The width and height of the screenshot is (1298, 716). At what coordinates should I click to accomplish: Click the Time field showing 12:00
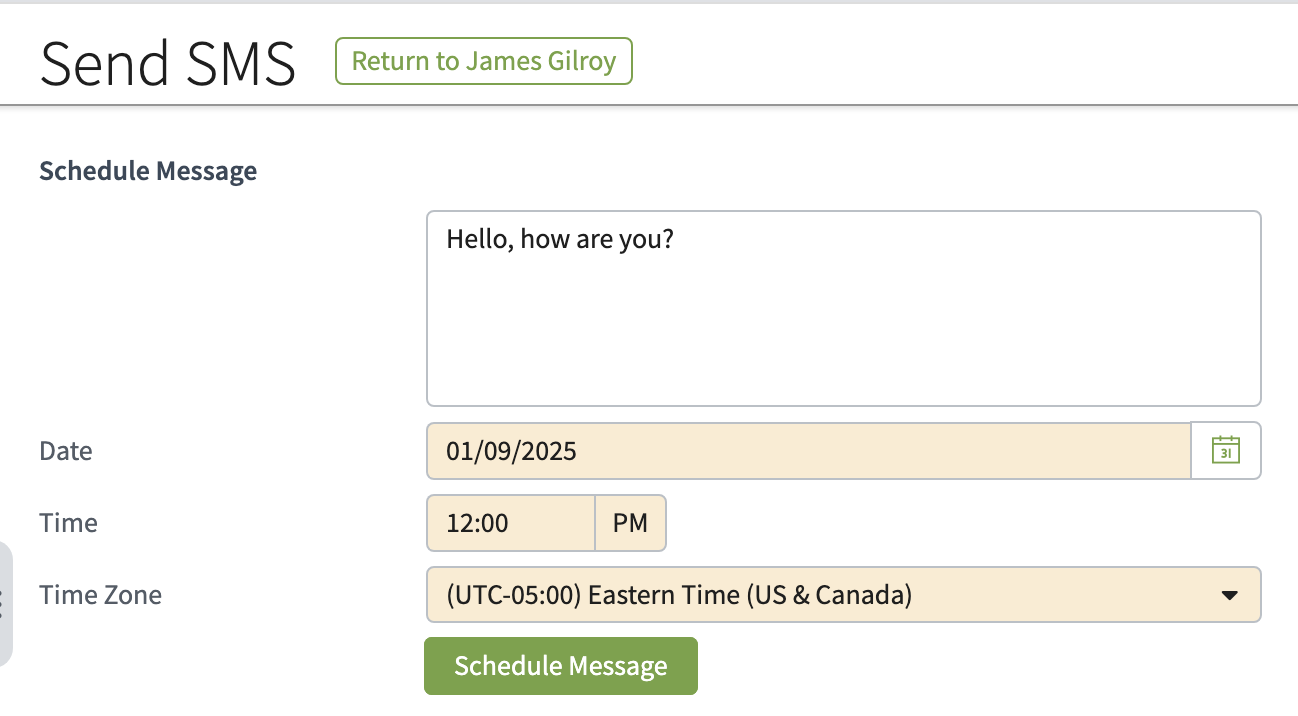click(x=510, y=523)
